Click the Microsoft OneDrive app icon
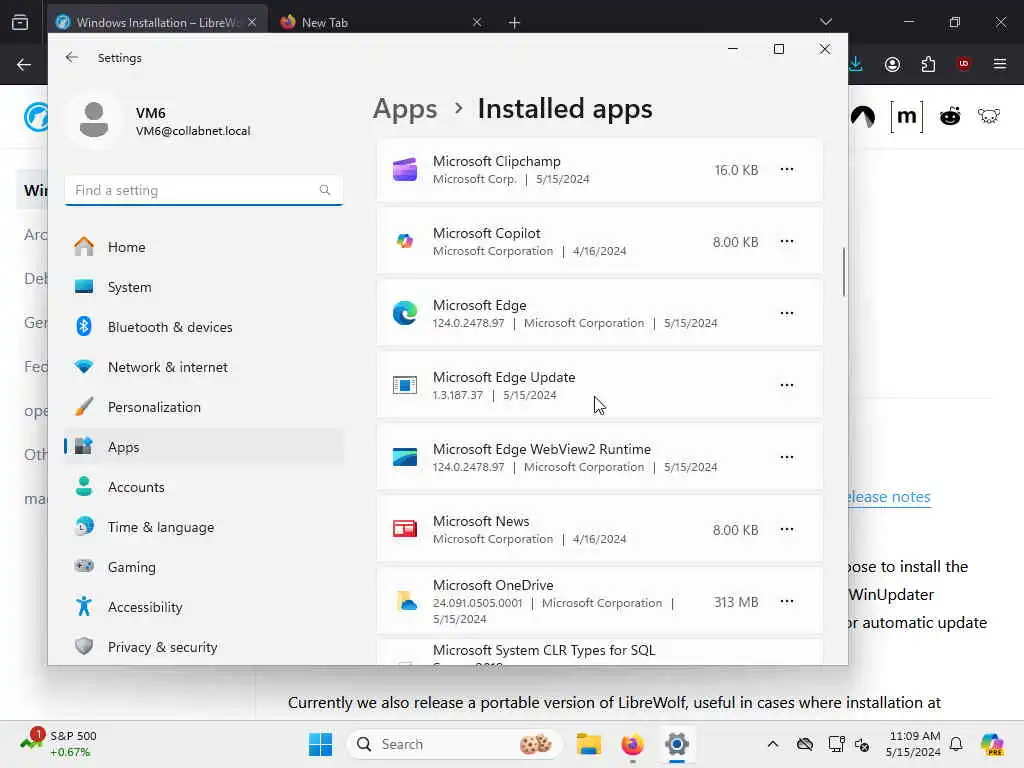This screenshot has width=1024, height=768. (x=406, y=601)
